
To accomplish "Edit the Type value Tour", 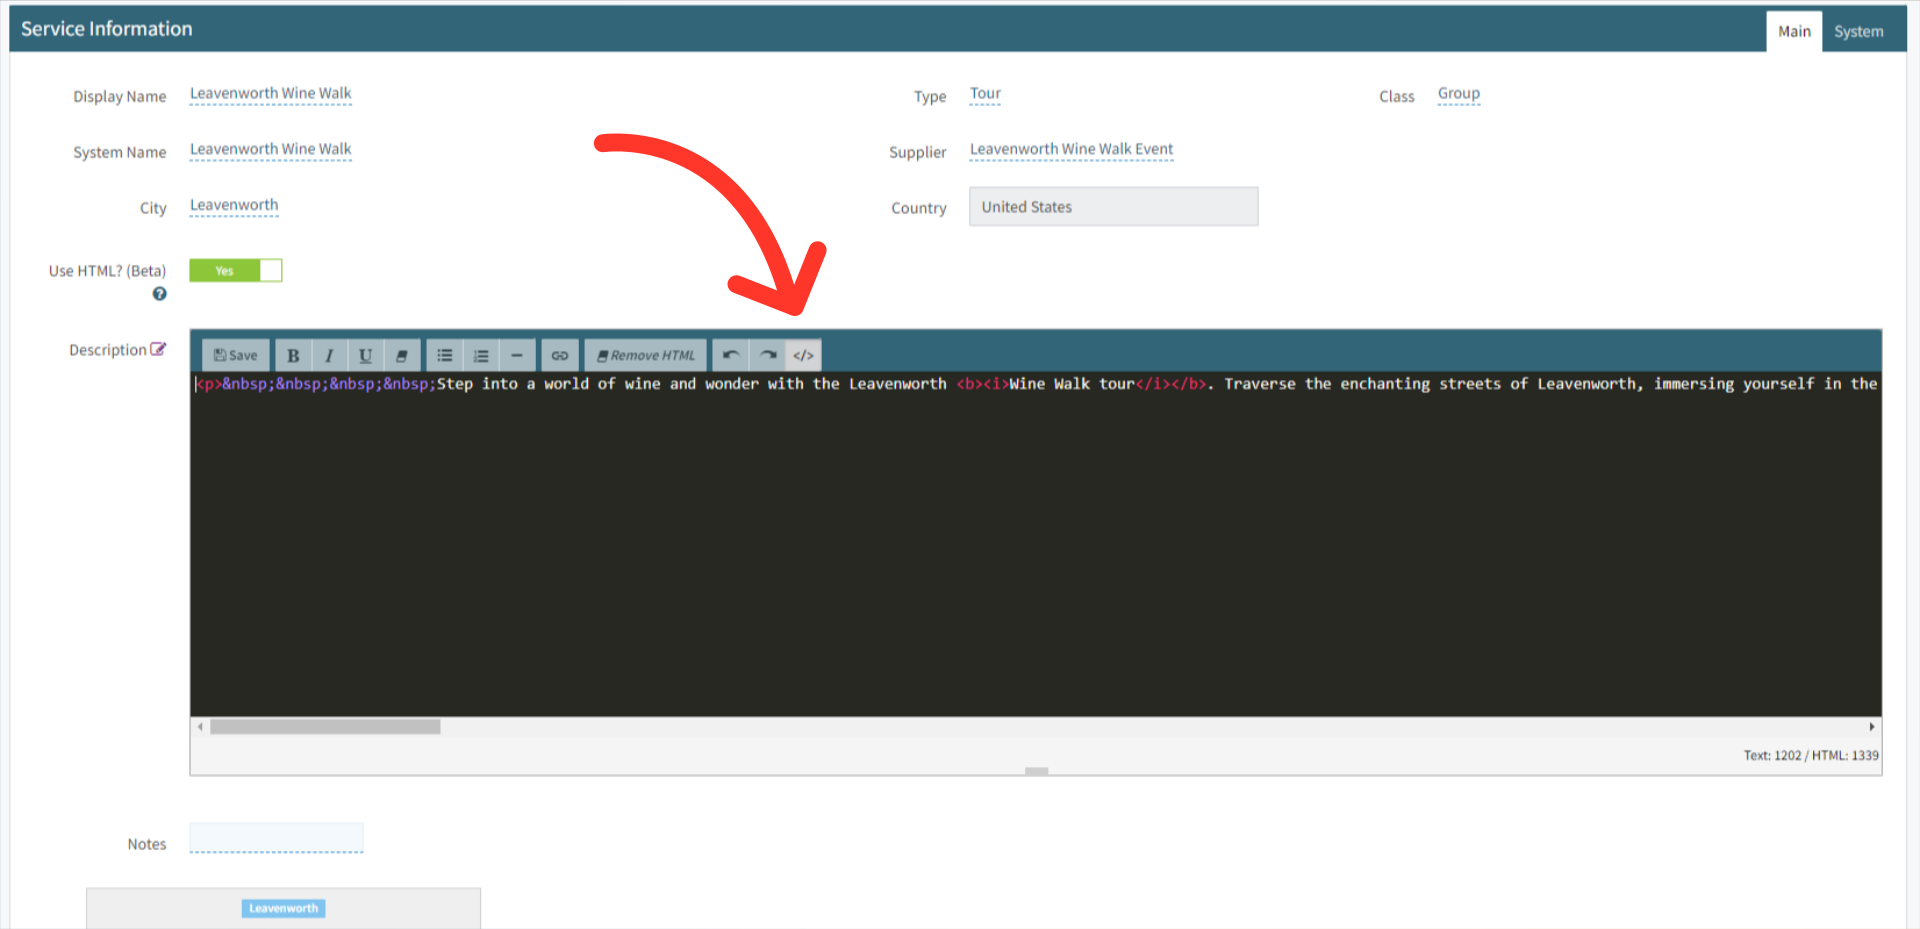I will (985, 94).
